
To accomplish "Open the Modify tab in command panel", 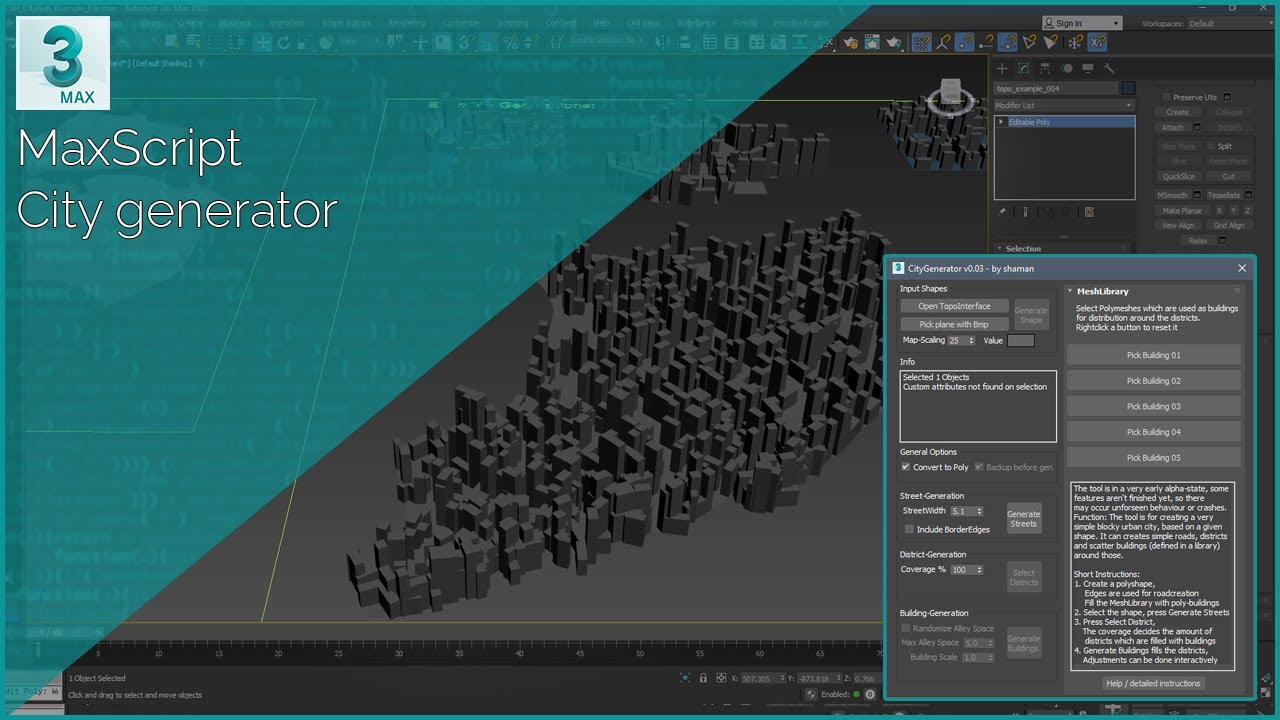I will pos(1023,69).
